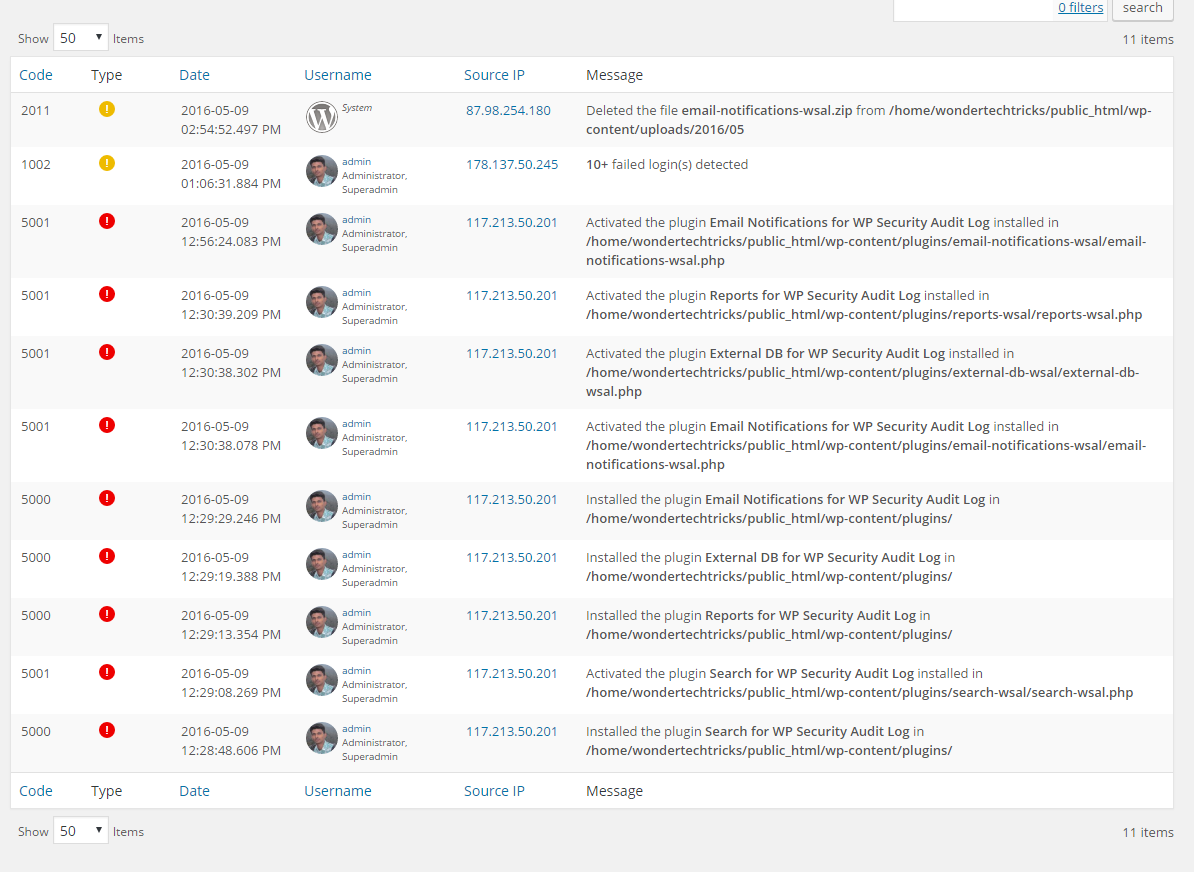This screenshot has width=1194, height=872.
Task: Click admin avatar in the 12:29:29.246 PM row
Action: click(321, 506)
